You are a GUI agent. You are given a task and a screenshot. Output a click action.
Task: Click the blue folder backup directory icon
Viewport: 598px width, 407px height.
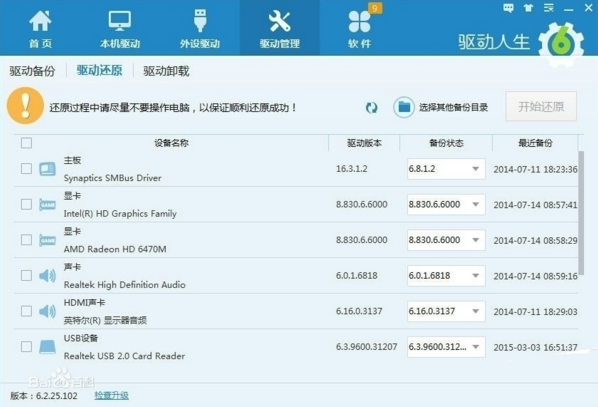pyautogui.click(x=403, y=107)
